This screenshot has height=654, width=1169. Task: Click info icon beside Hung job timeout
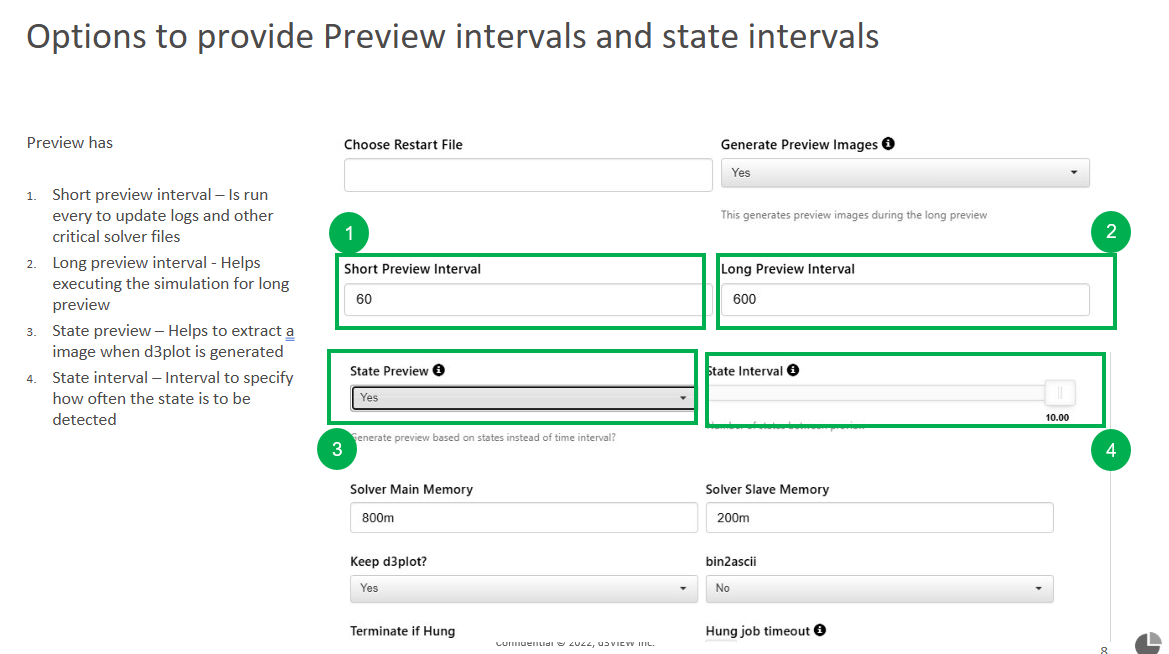[x=820, y=630]
